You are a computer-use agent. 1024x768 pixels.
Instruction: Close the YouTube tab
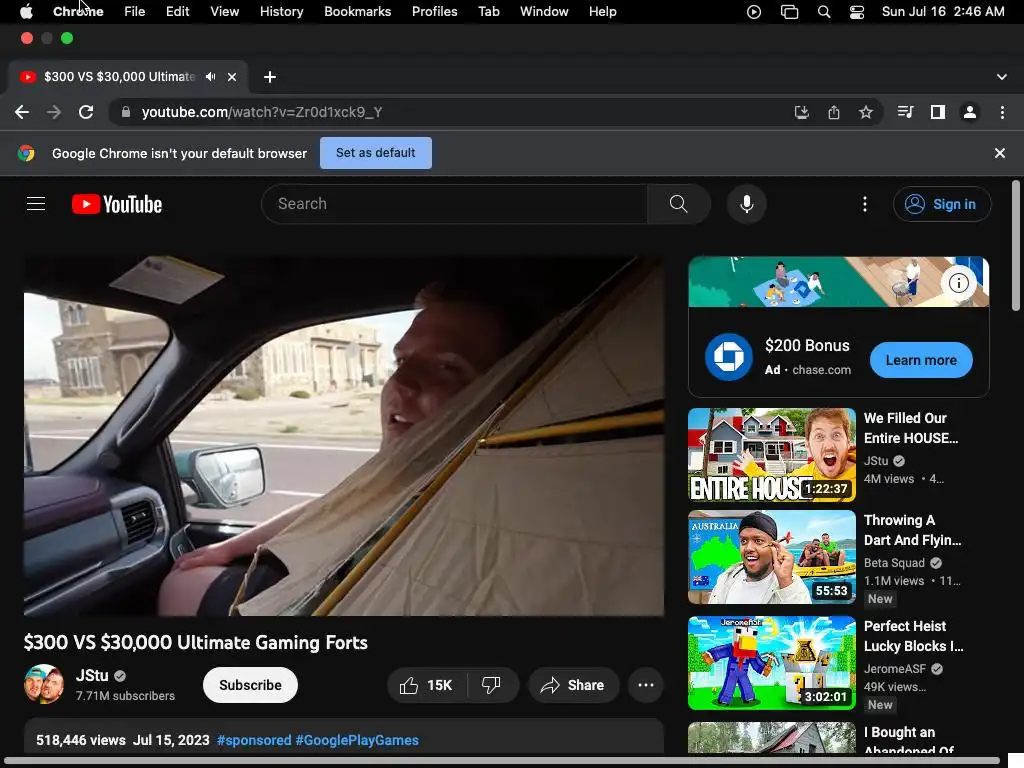click(x=232, y=77)
